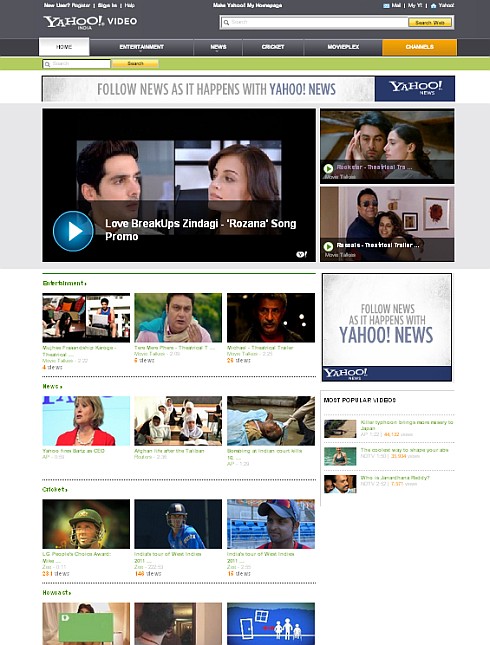Focus the top web search input field
The width and height of the screenshot is (490, 645).
315,23
